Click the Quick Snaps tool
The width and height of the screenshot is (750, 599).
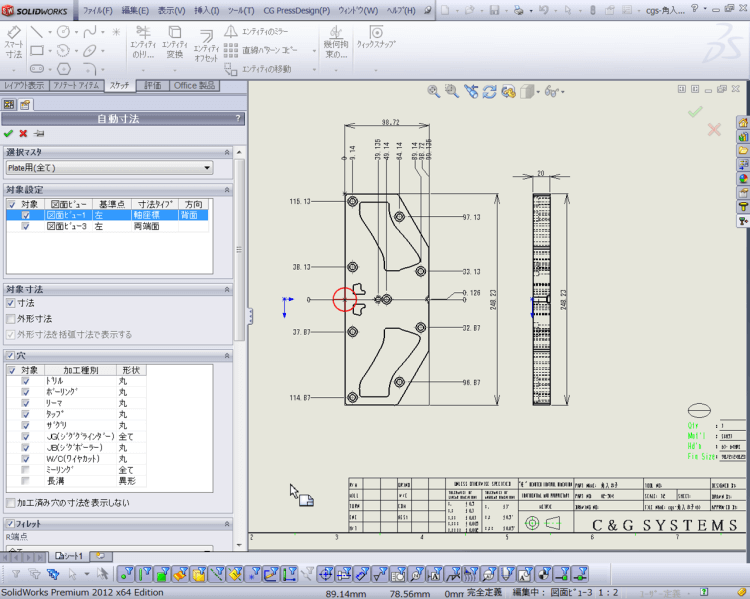[x=376, y=37]
